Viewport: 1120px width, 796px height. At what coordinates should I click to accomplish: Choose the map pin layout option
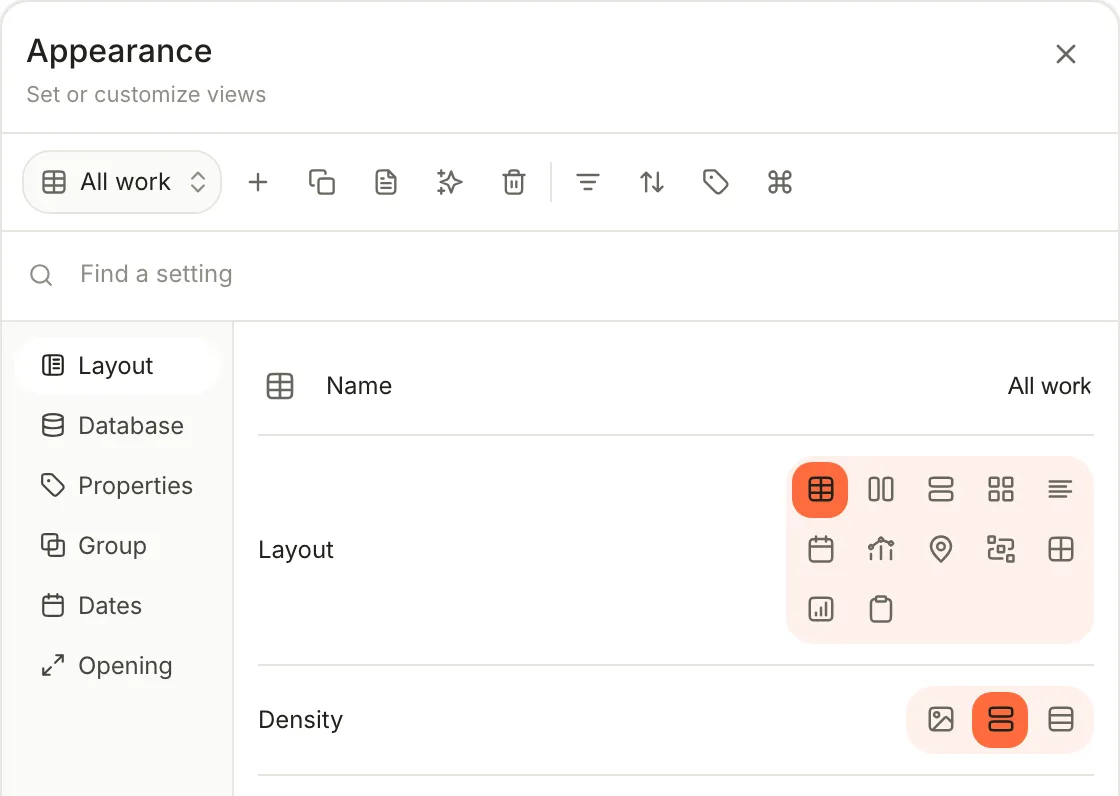click(x=941, y=549)
